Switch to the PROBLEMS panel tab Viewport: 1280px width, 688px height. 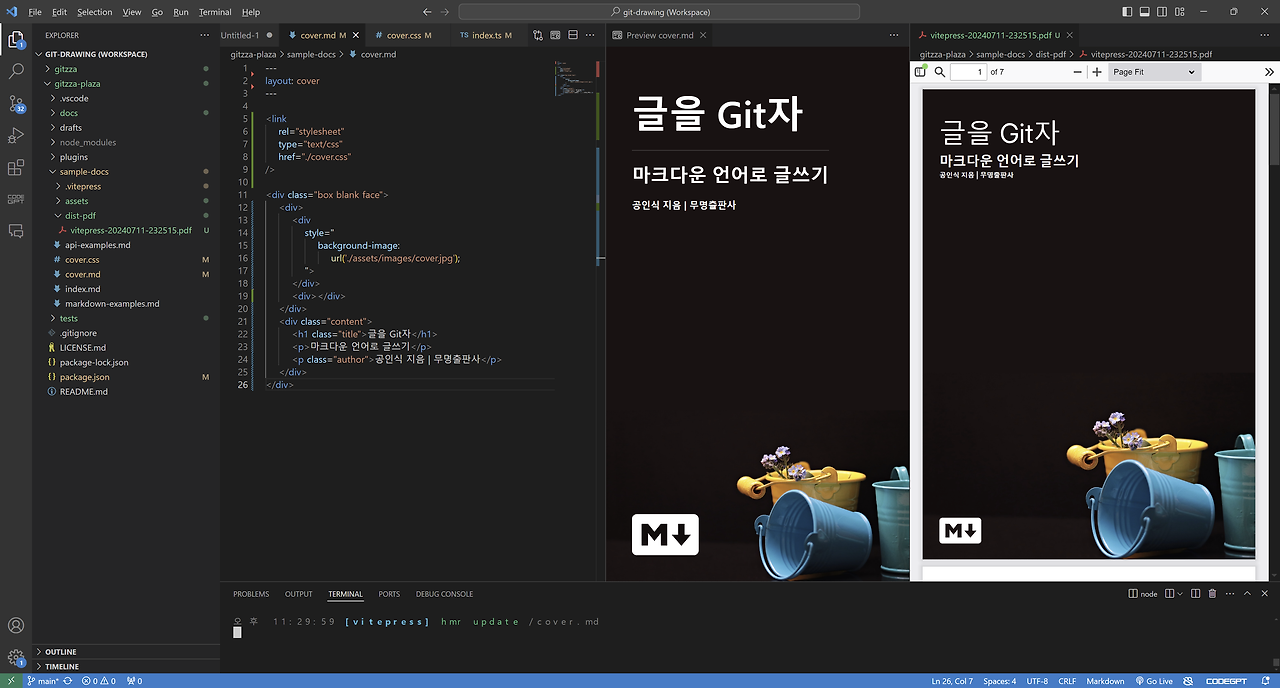point(251,594)
